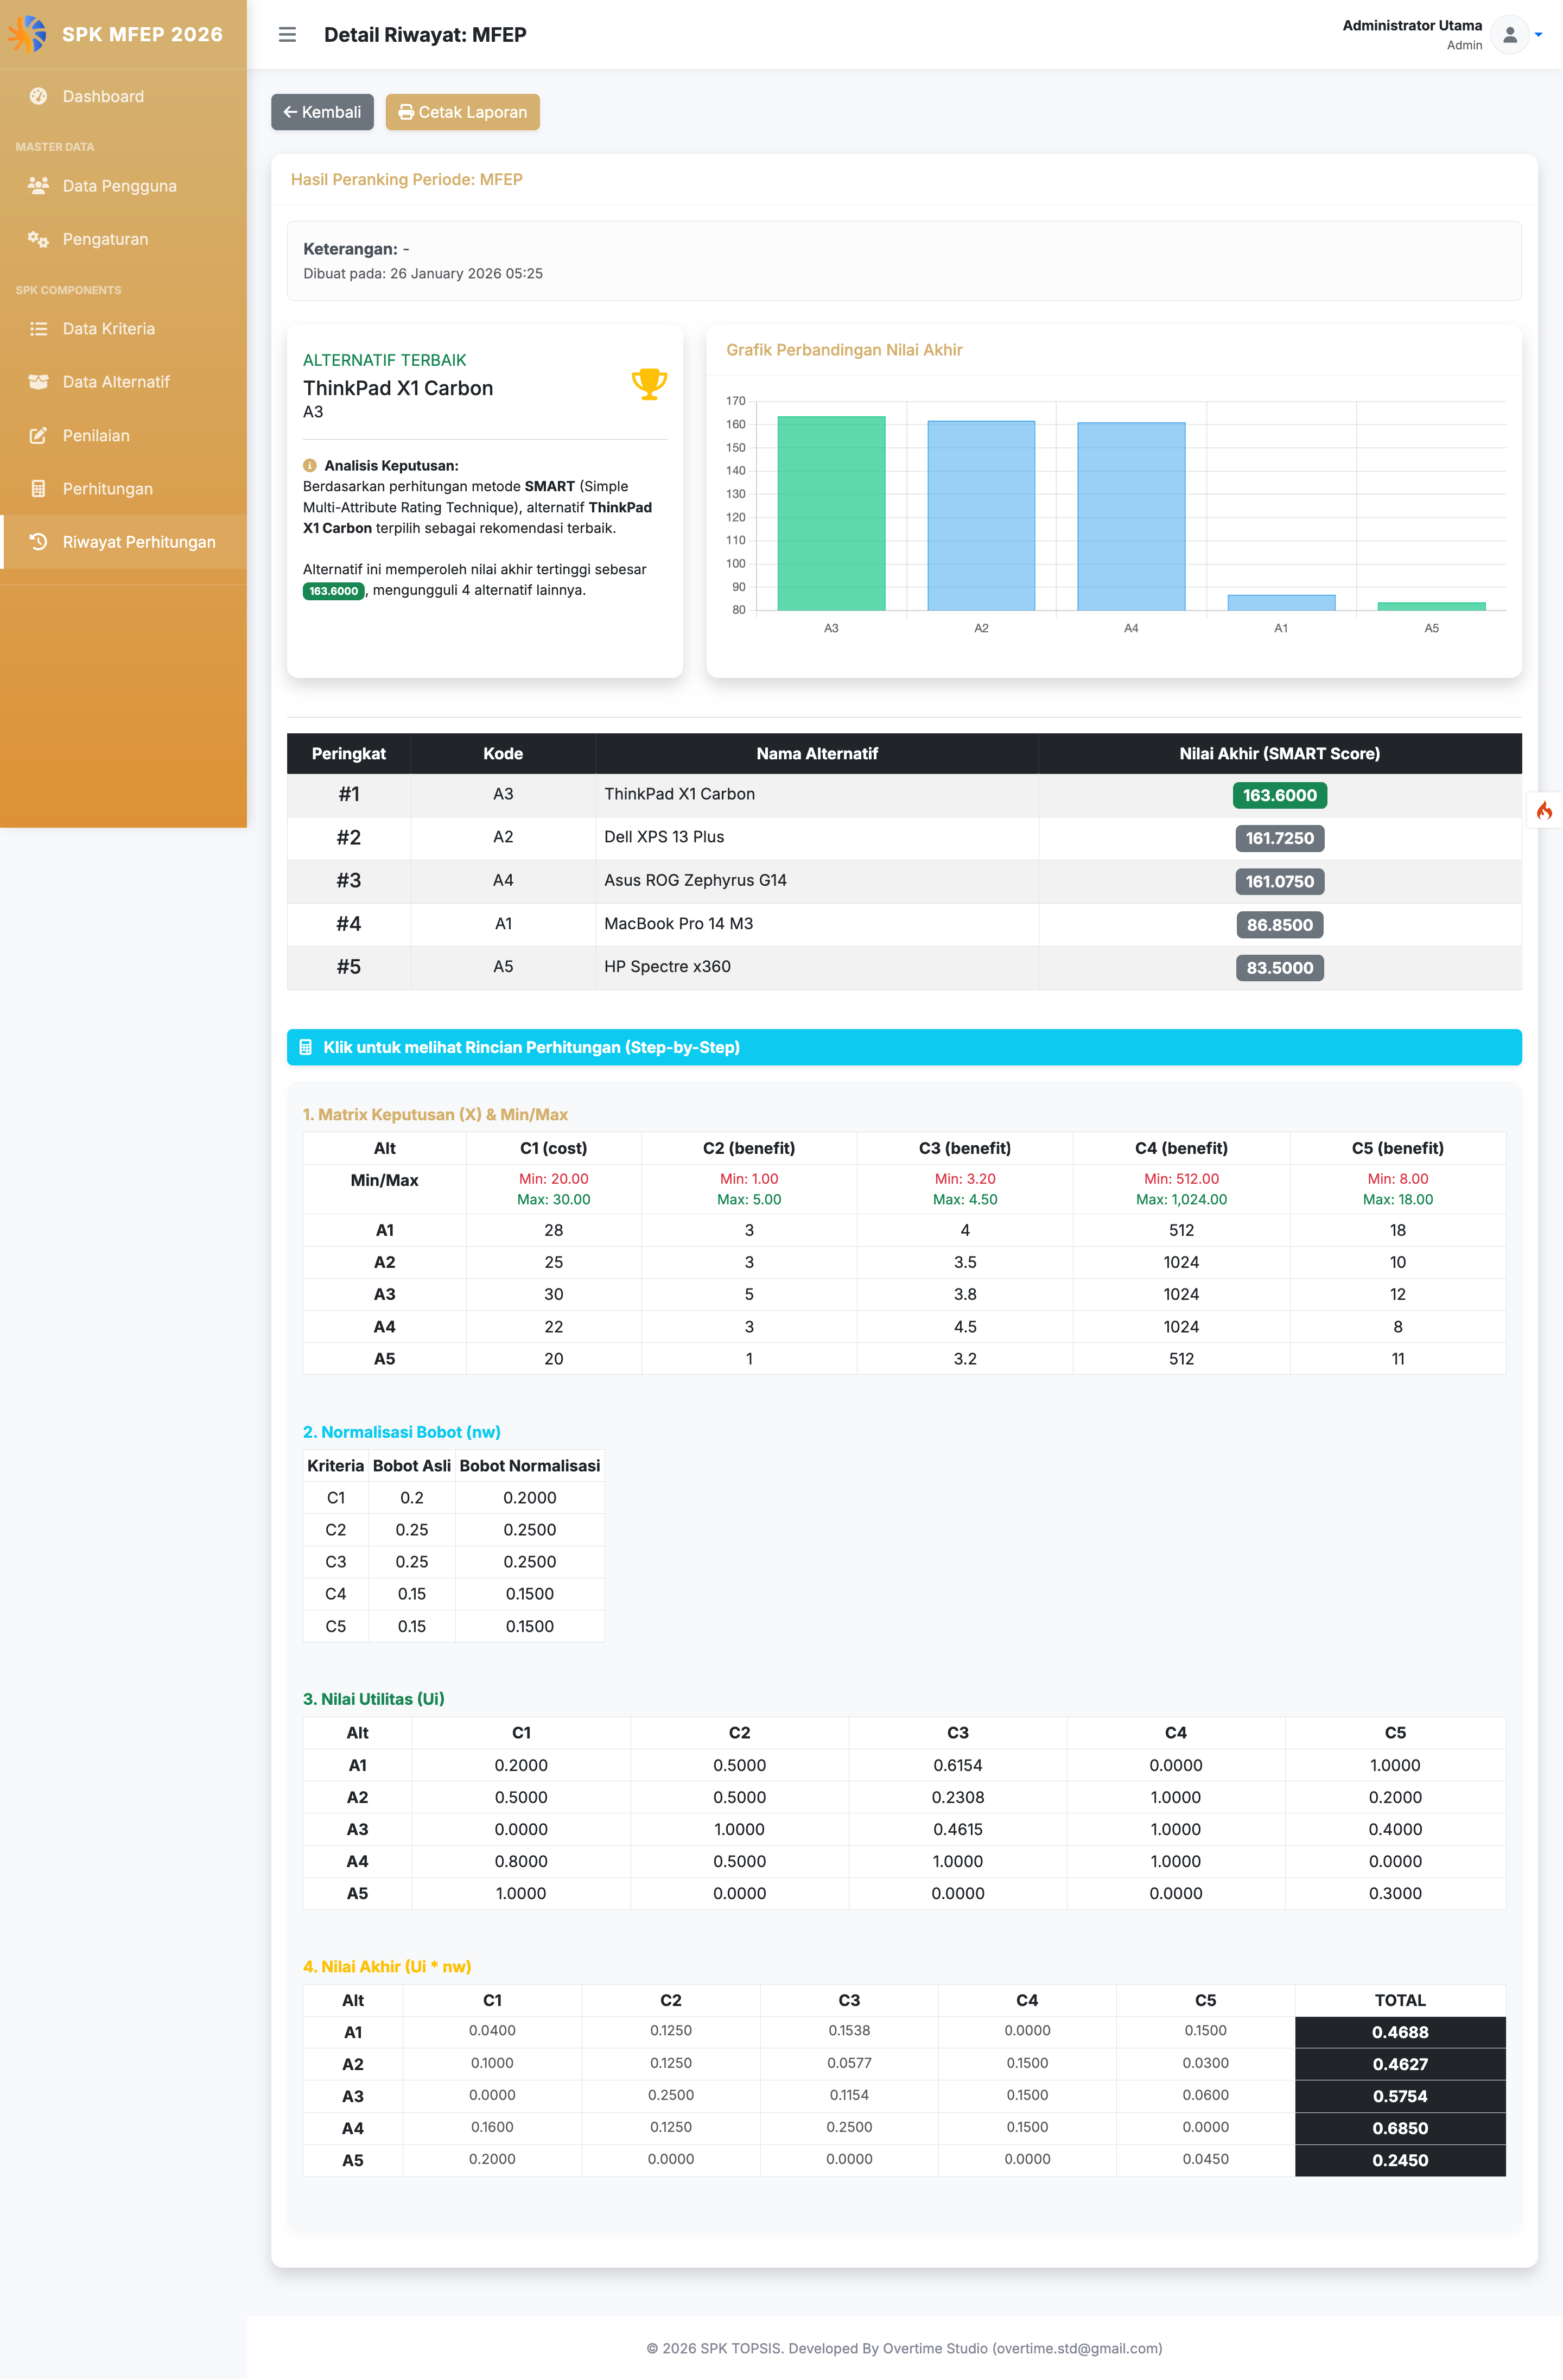Collapse the Rincian Perhitungan step-by-step panel
This screenshot has height=2380, width=1563.
(x=904, y=1047)
